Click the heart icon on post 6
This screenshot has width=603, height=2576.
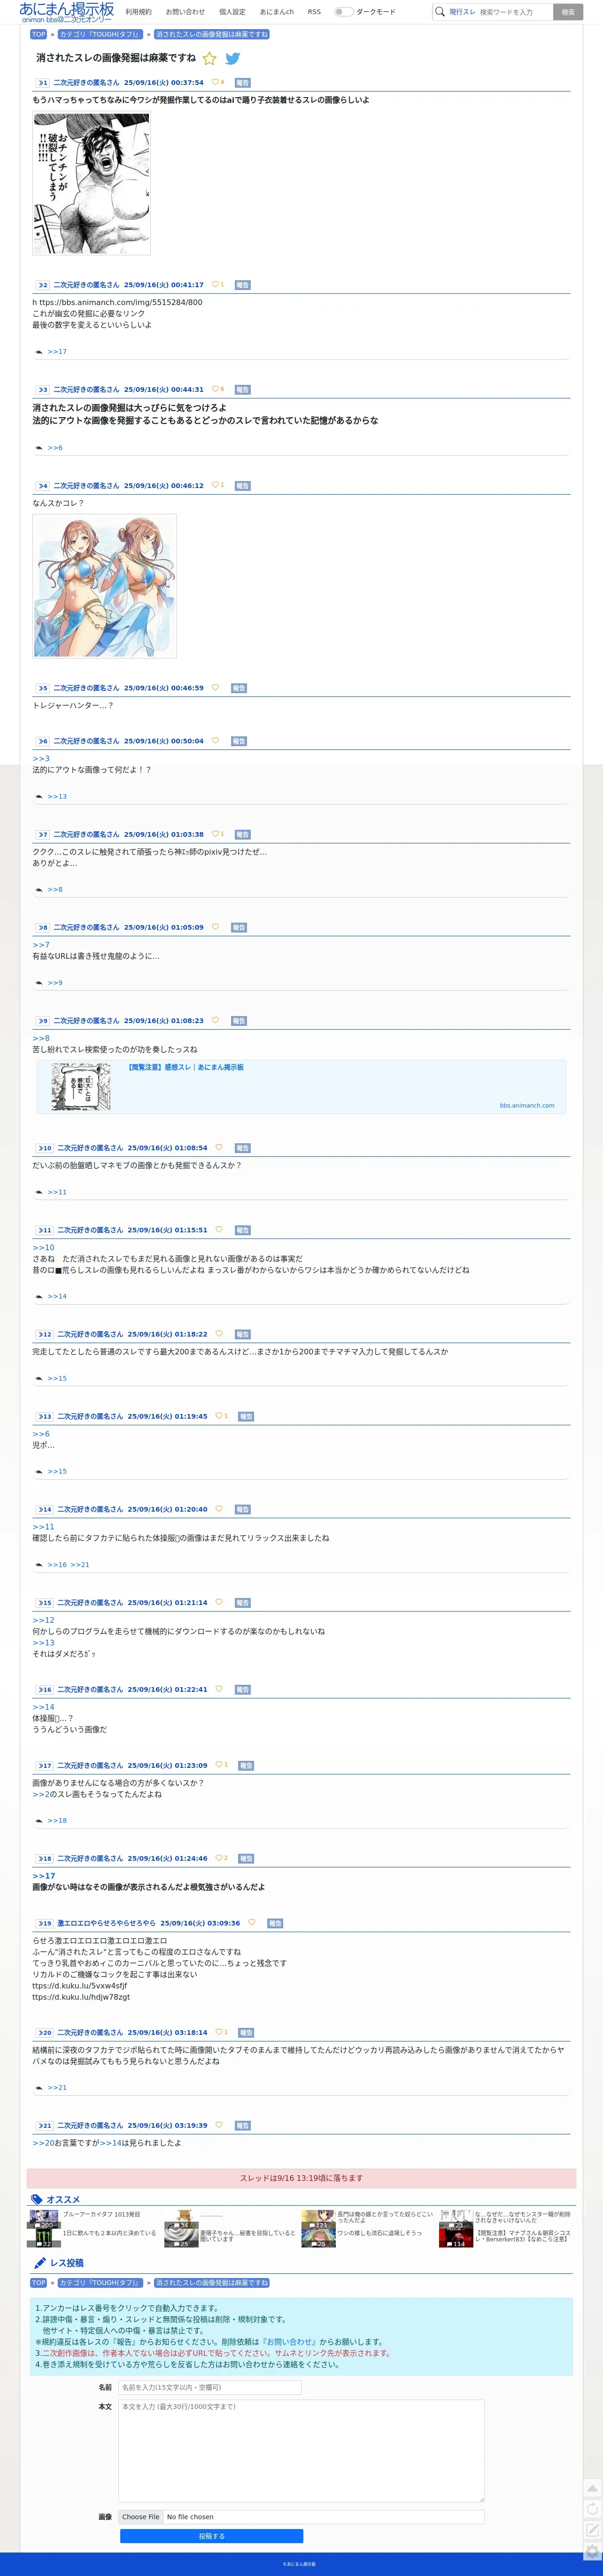215,740
